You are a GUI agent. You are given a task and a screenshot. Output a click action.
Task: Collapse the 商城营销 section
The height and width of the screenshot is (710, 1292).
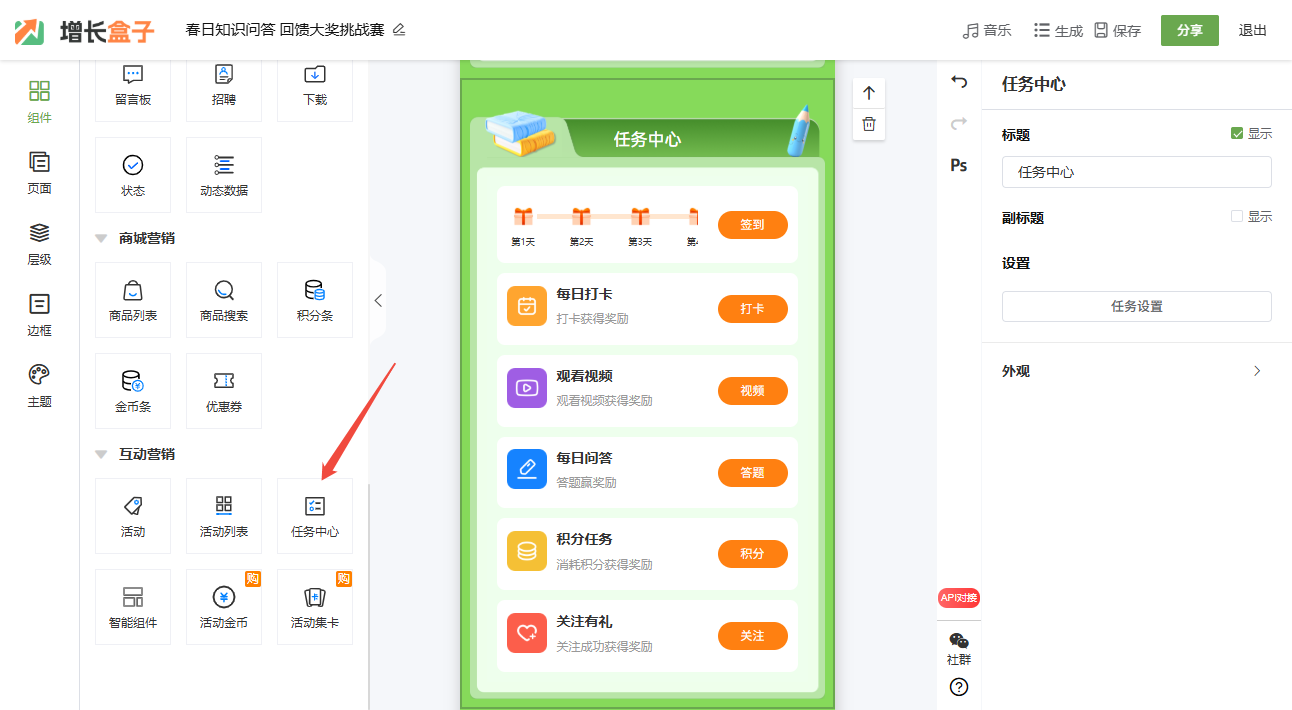coord(101,238)
